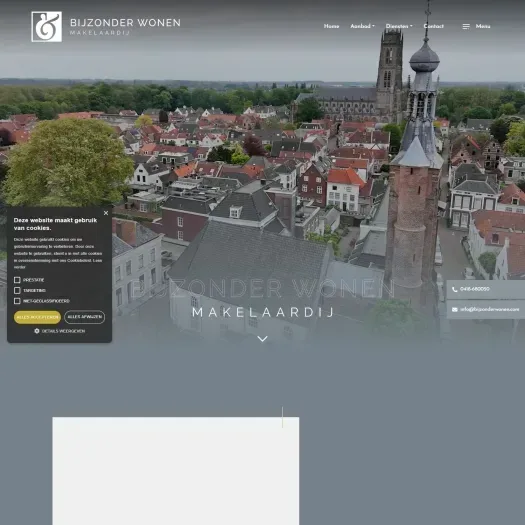The width and height of the screenshot is (525, 525).
Task: Tick the Targeting cookie checkbox
Action: click(17, 290)
